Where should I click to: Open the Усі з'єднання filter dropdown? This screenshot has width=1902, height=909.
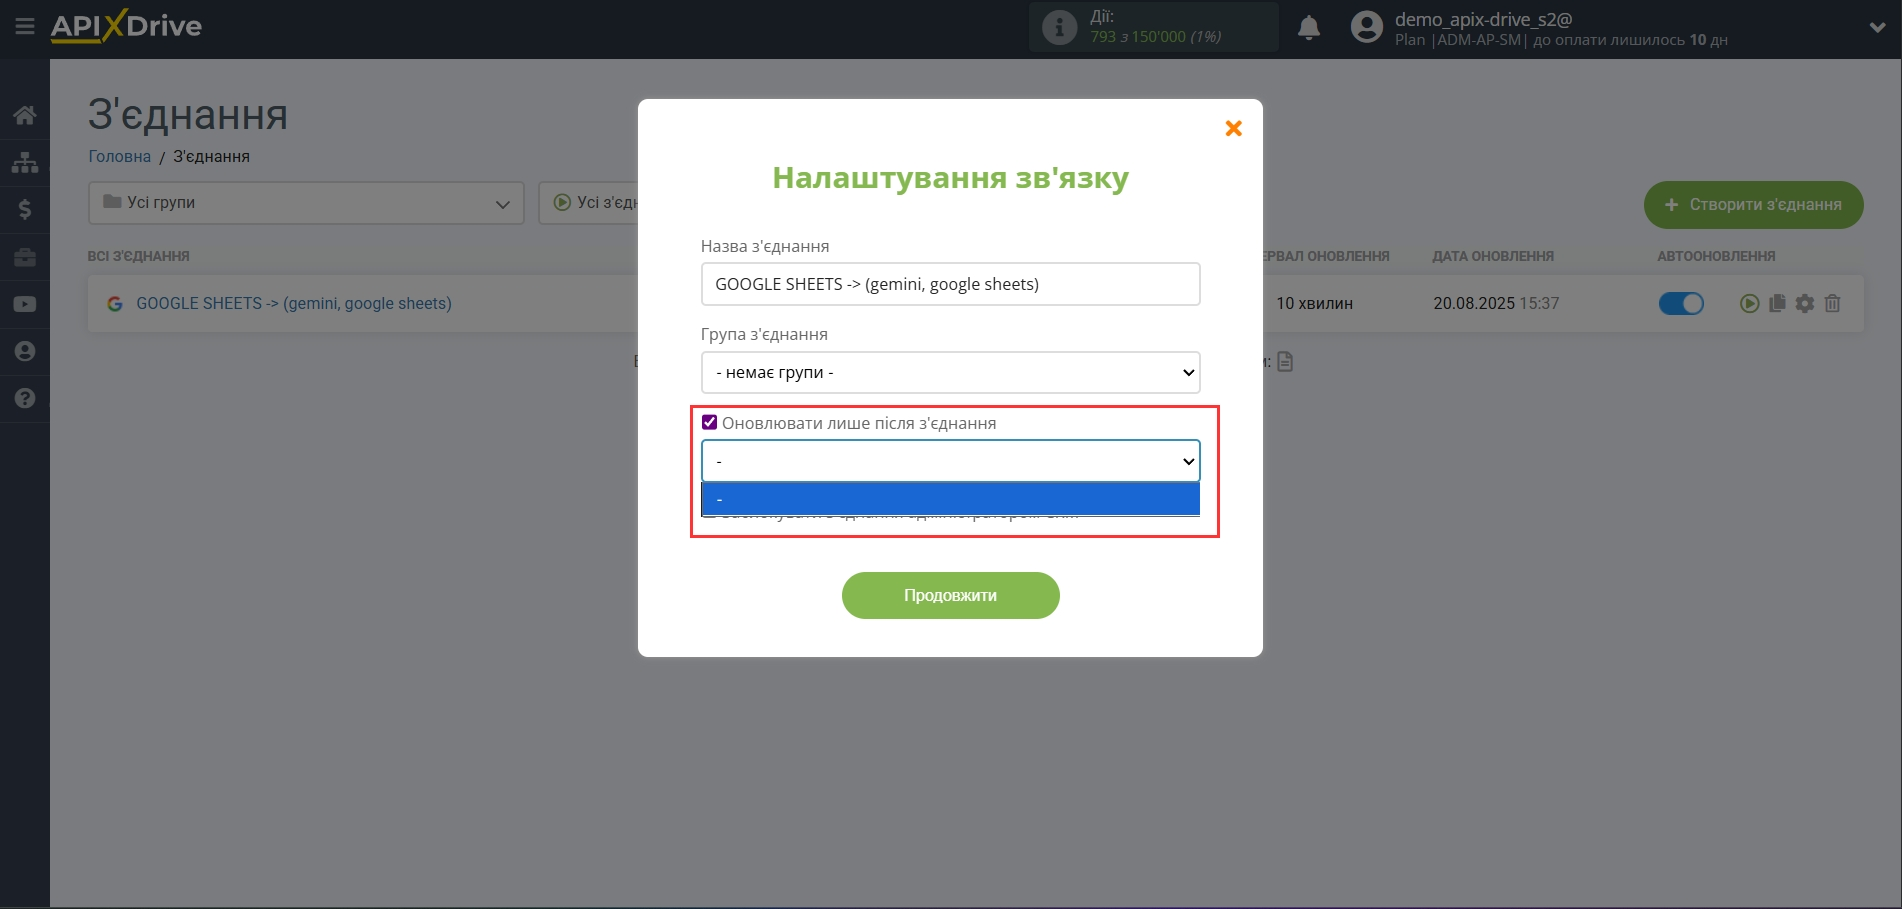[x=589, y=203]
